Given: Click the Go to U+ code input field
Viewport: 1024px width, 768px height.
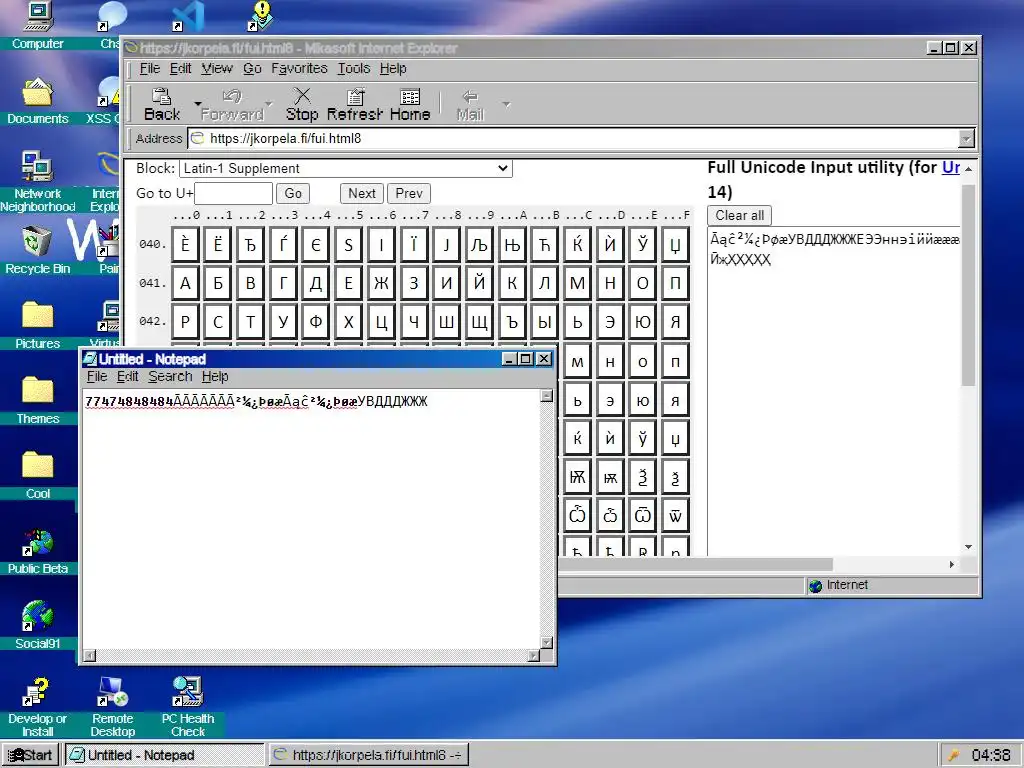Looking at the screenshot, I should 233,193.
